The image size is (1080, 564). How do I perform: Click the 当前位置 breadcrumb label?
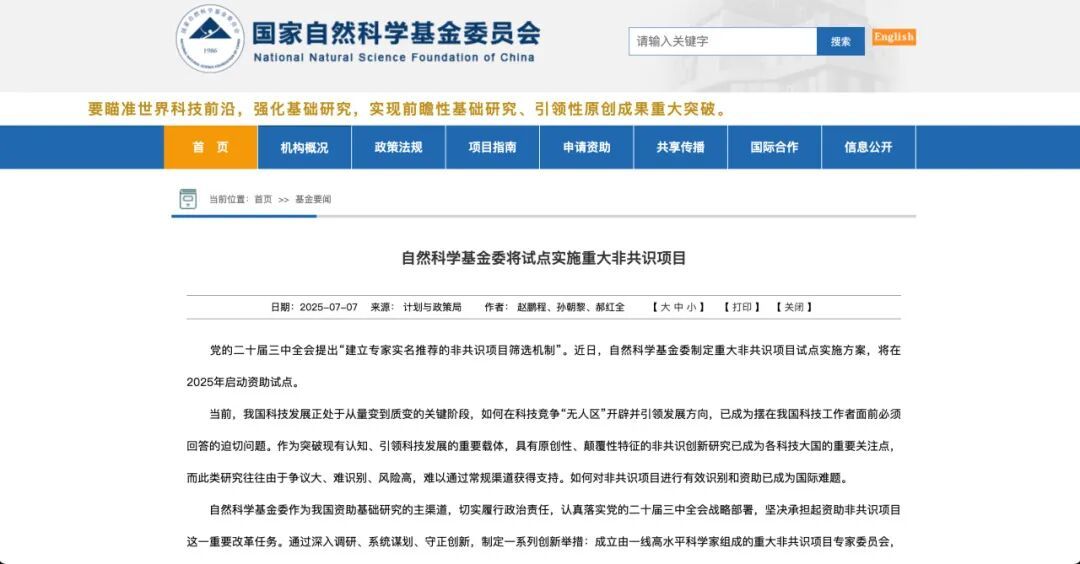tap(227, 199)
